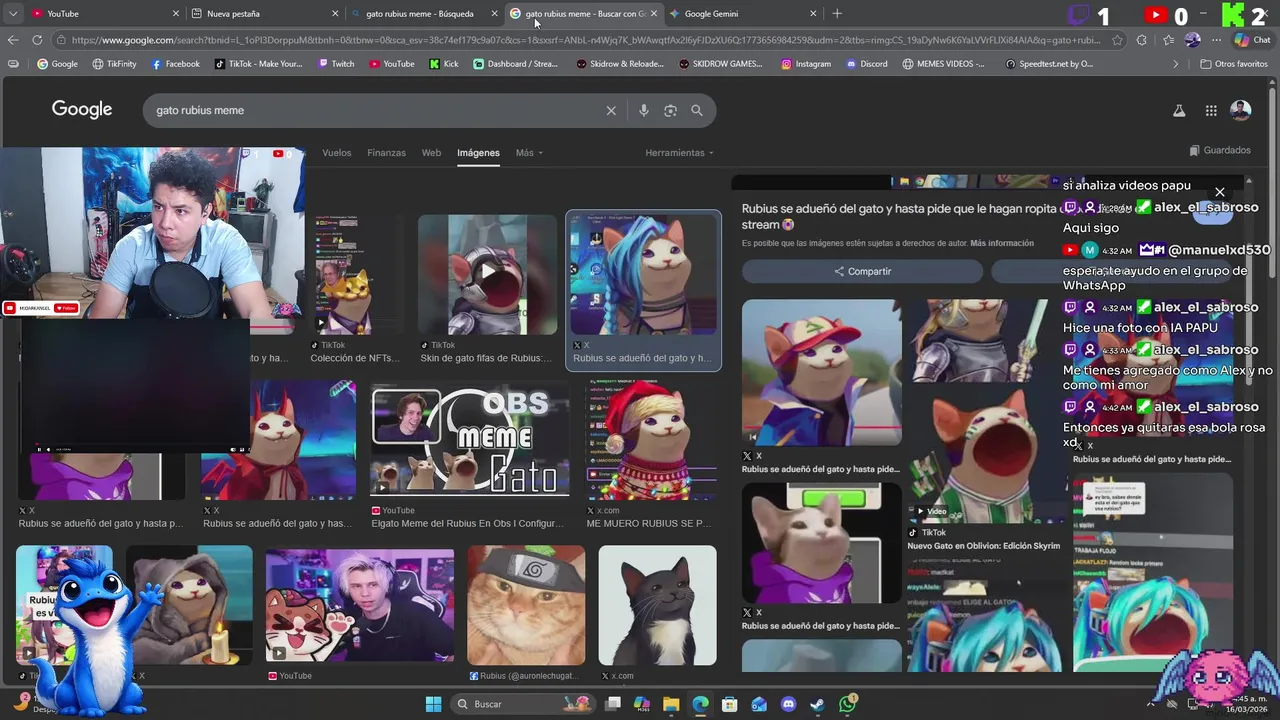
Task: Go back with the browser back arrow
Action: pyautogui.click(x=13, y=40)
